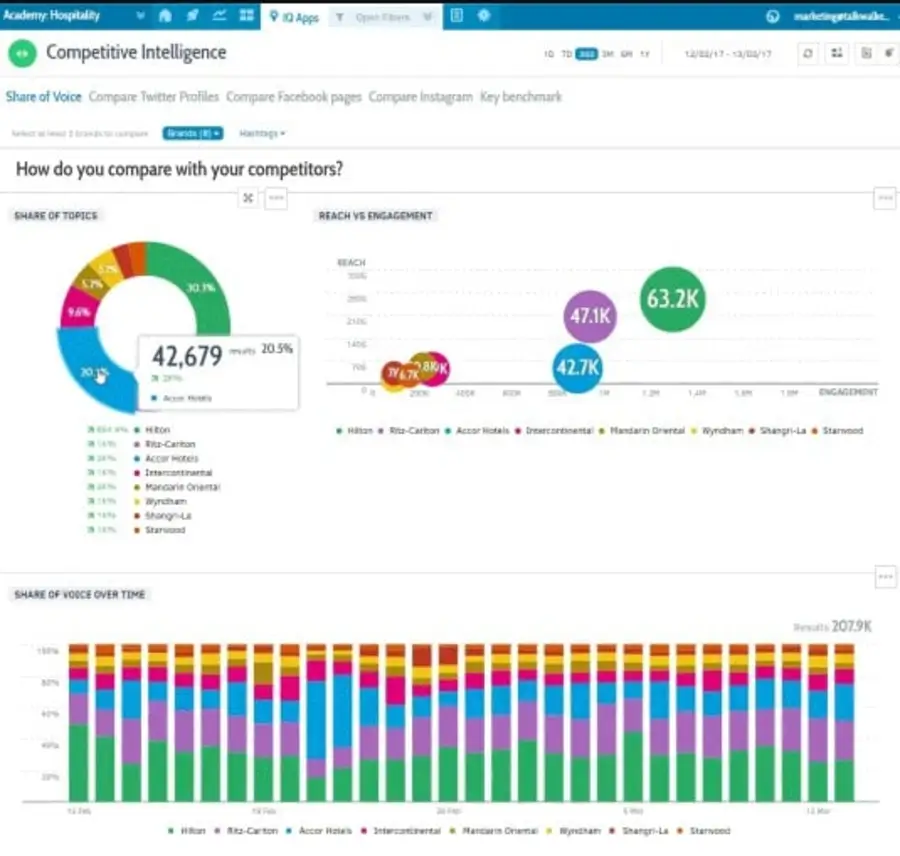Click the rocket icon in top bar
Image resolution: width=900 pixels, height=856 pixels.
[192, 16]
